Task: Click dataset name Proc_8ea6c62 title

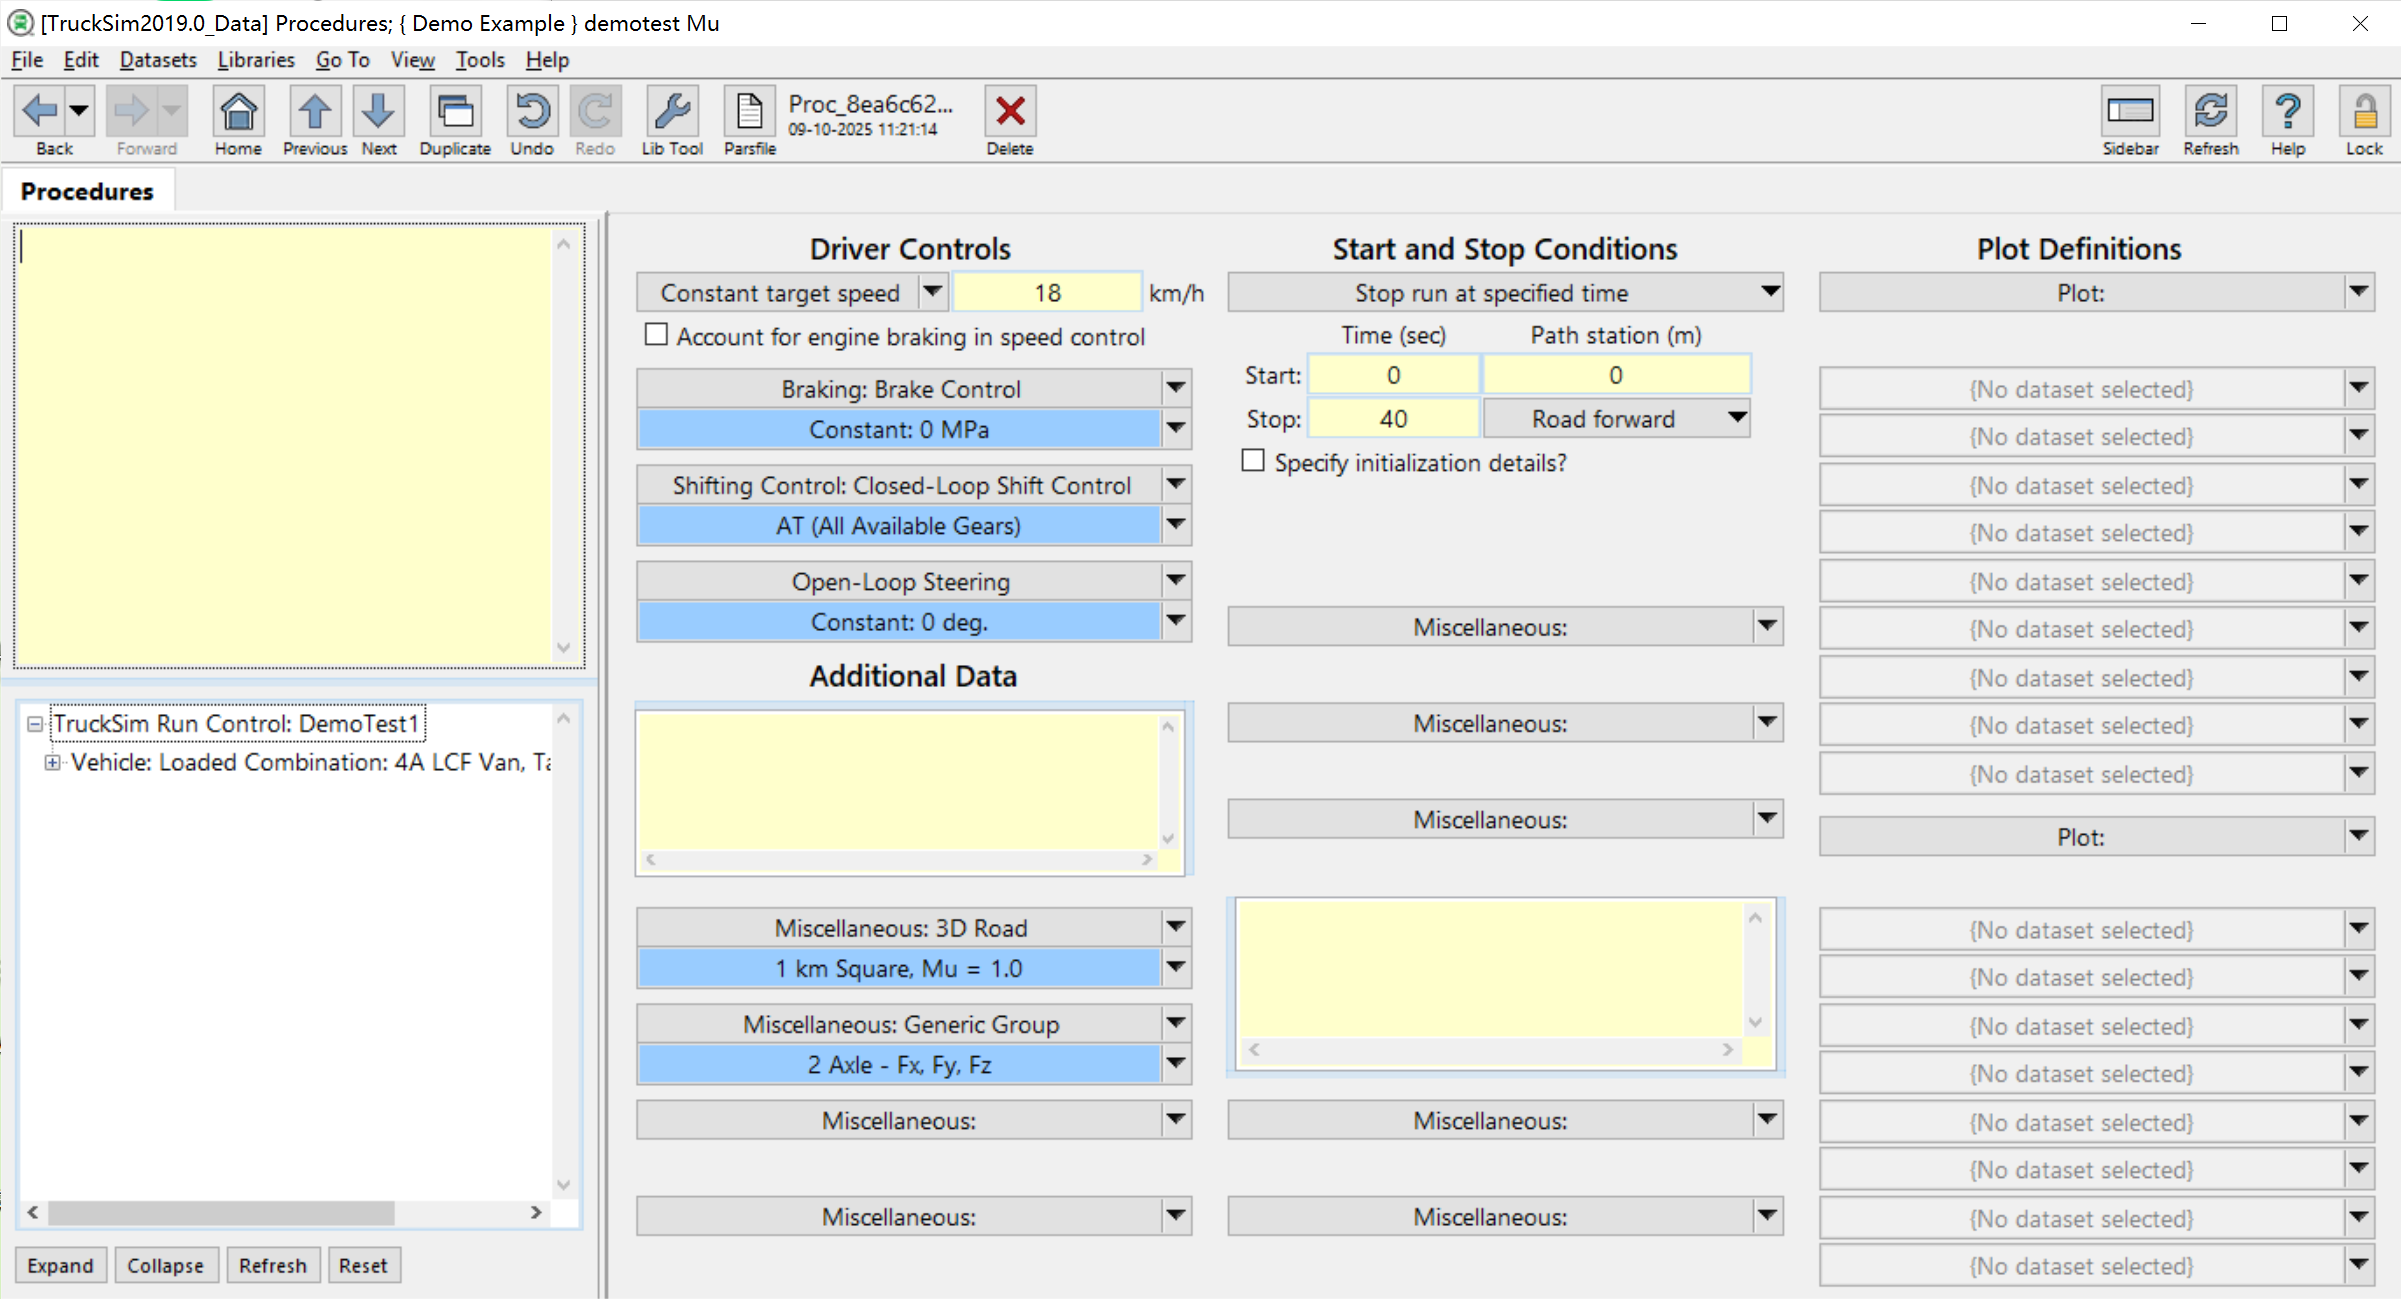Action: (870, 104)
